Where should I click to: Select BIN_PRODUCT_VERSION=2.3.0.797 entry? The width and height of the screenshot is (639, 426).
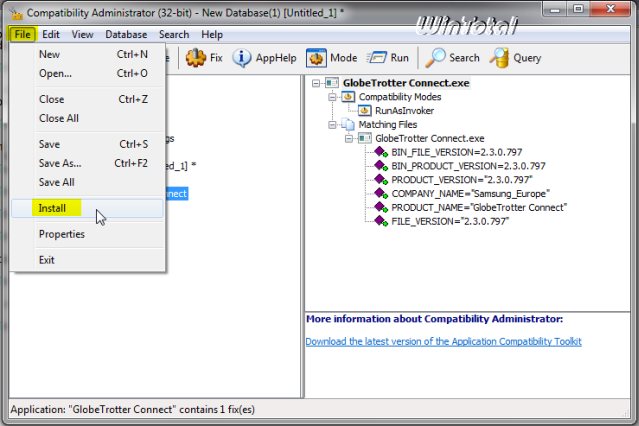[468, 166]
